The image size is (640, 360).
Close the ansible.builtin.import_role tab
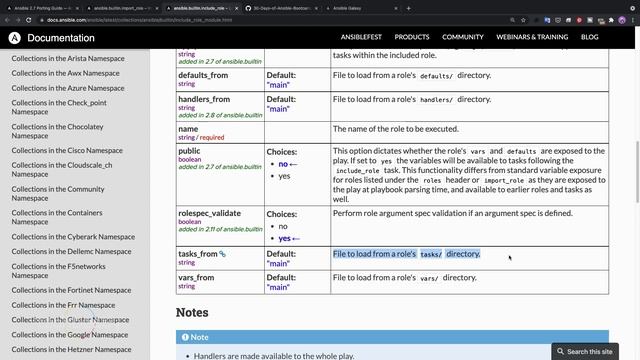(157, 8)
